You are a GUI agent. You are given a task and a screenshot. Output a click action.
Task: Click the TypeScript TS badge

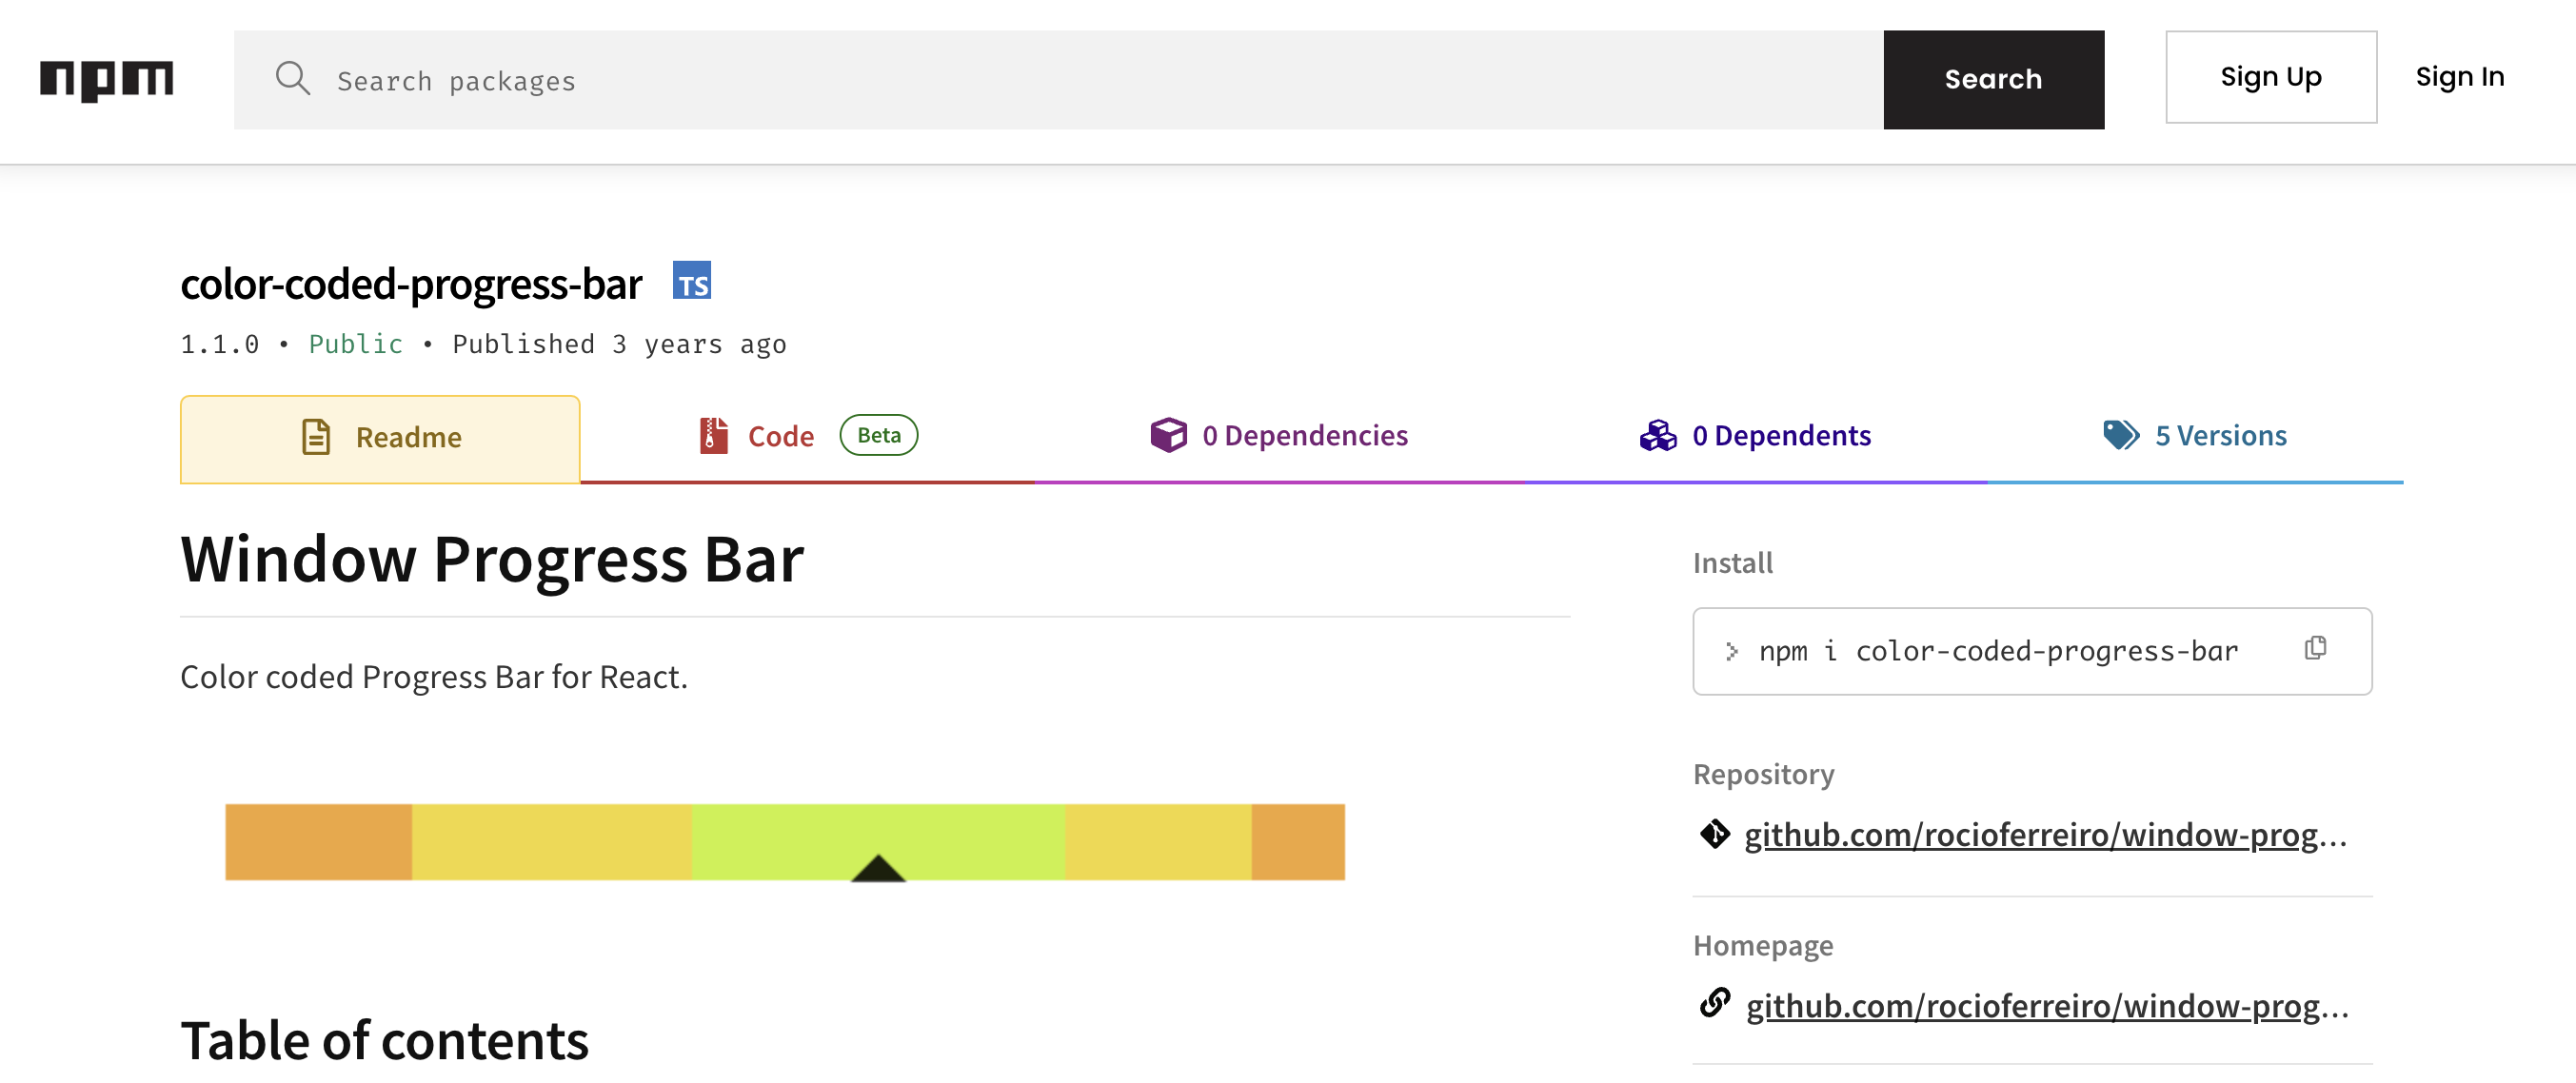pyautogui.click(x=691, y=281)
